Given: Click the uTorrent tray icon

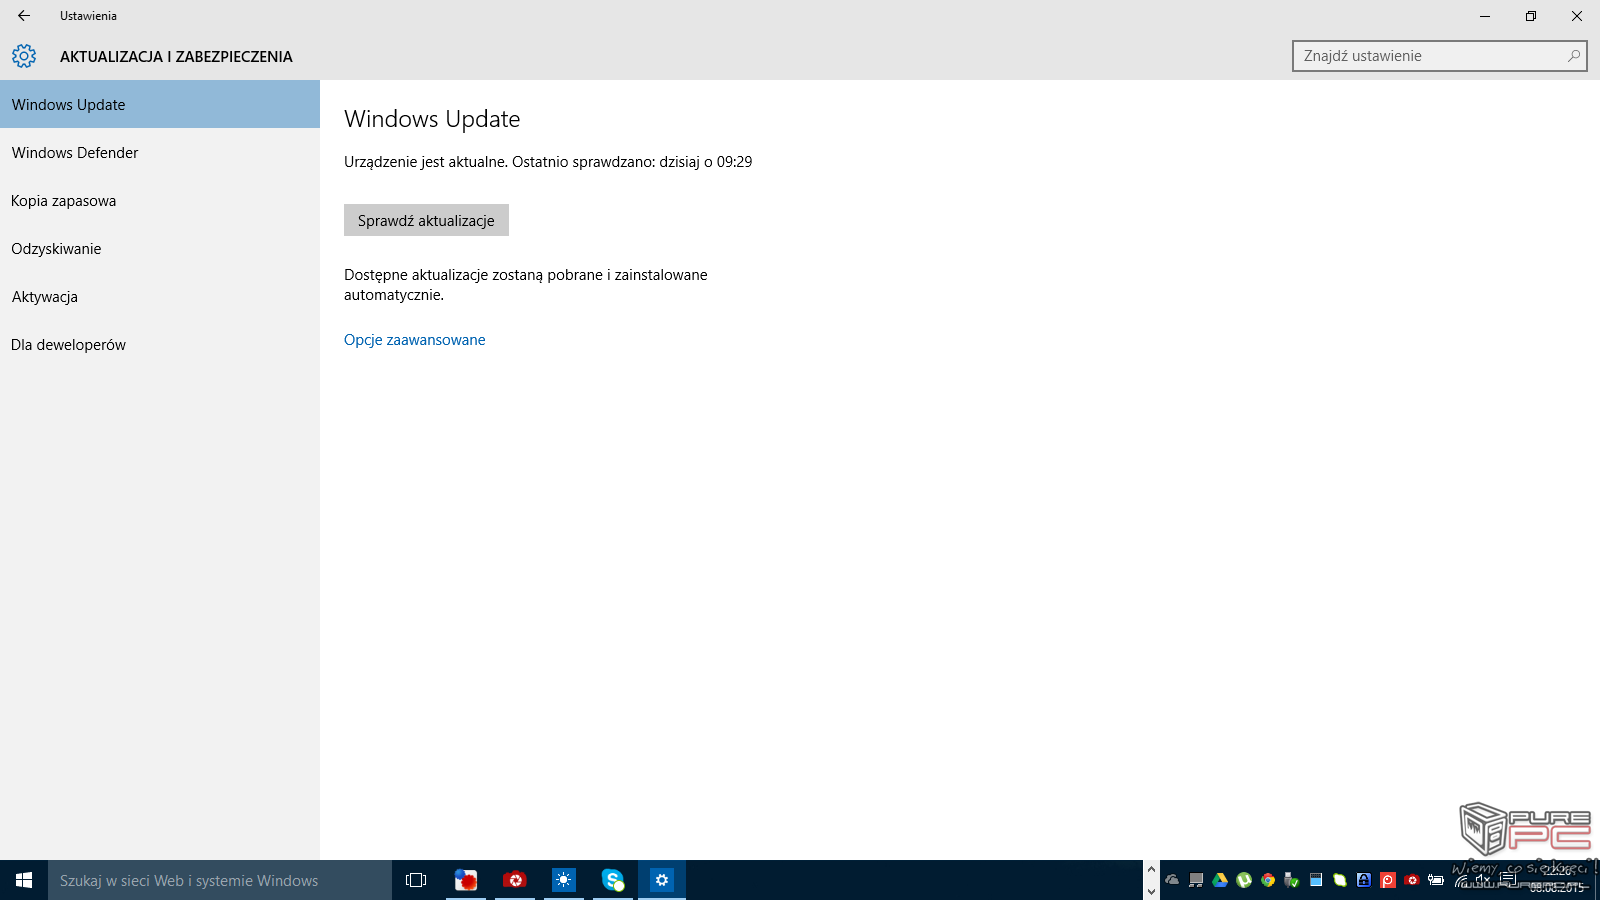Looking at the screenshot, I should [1244, 880].
